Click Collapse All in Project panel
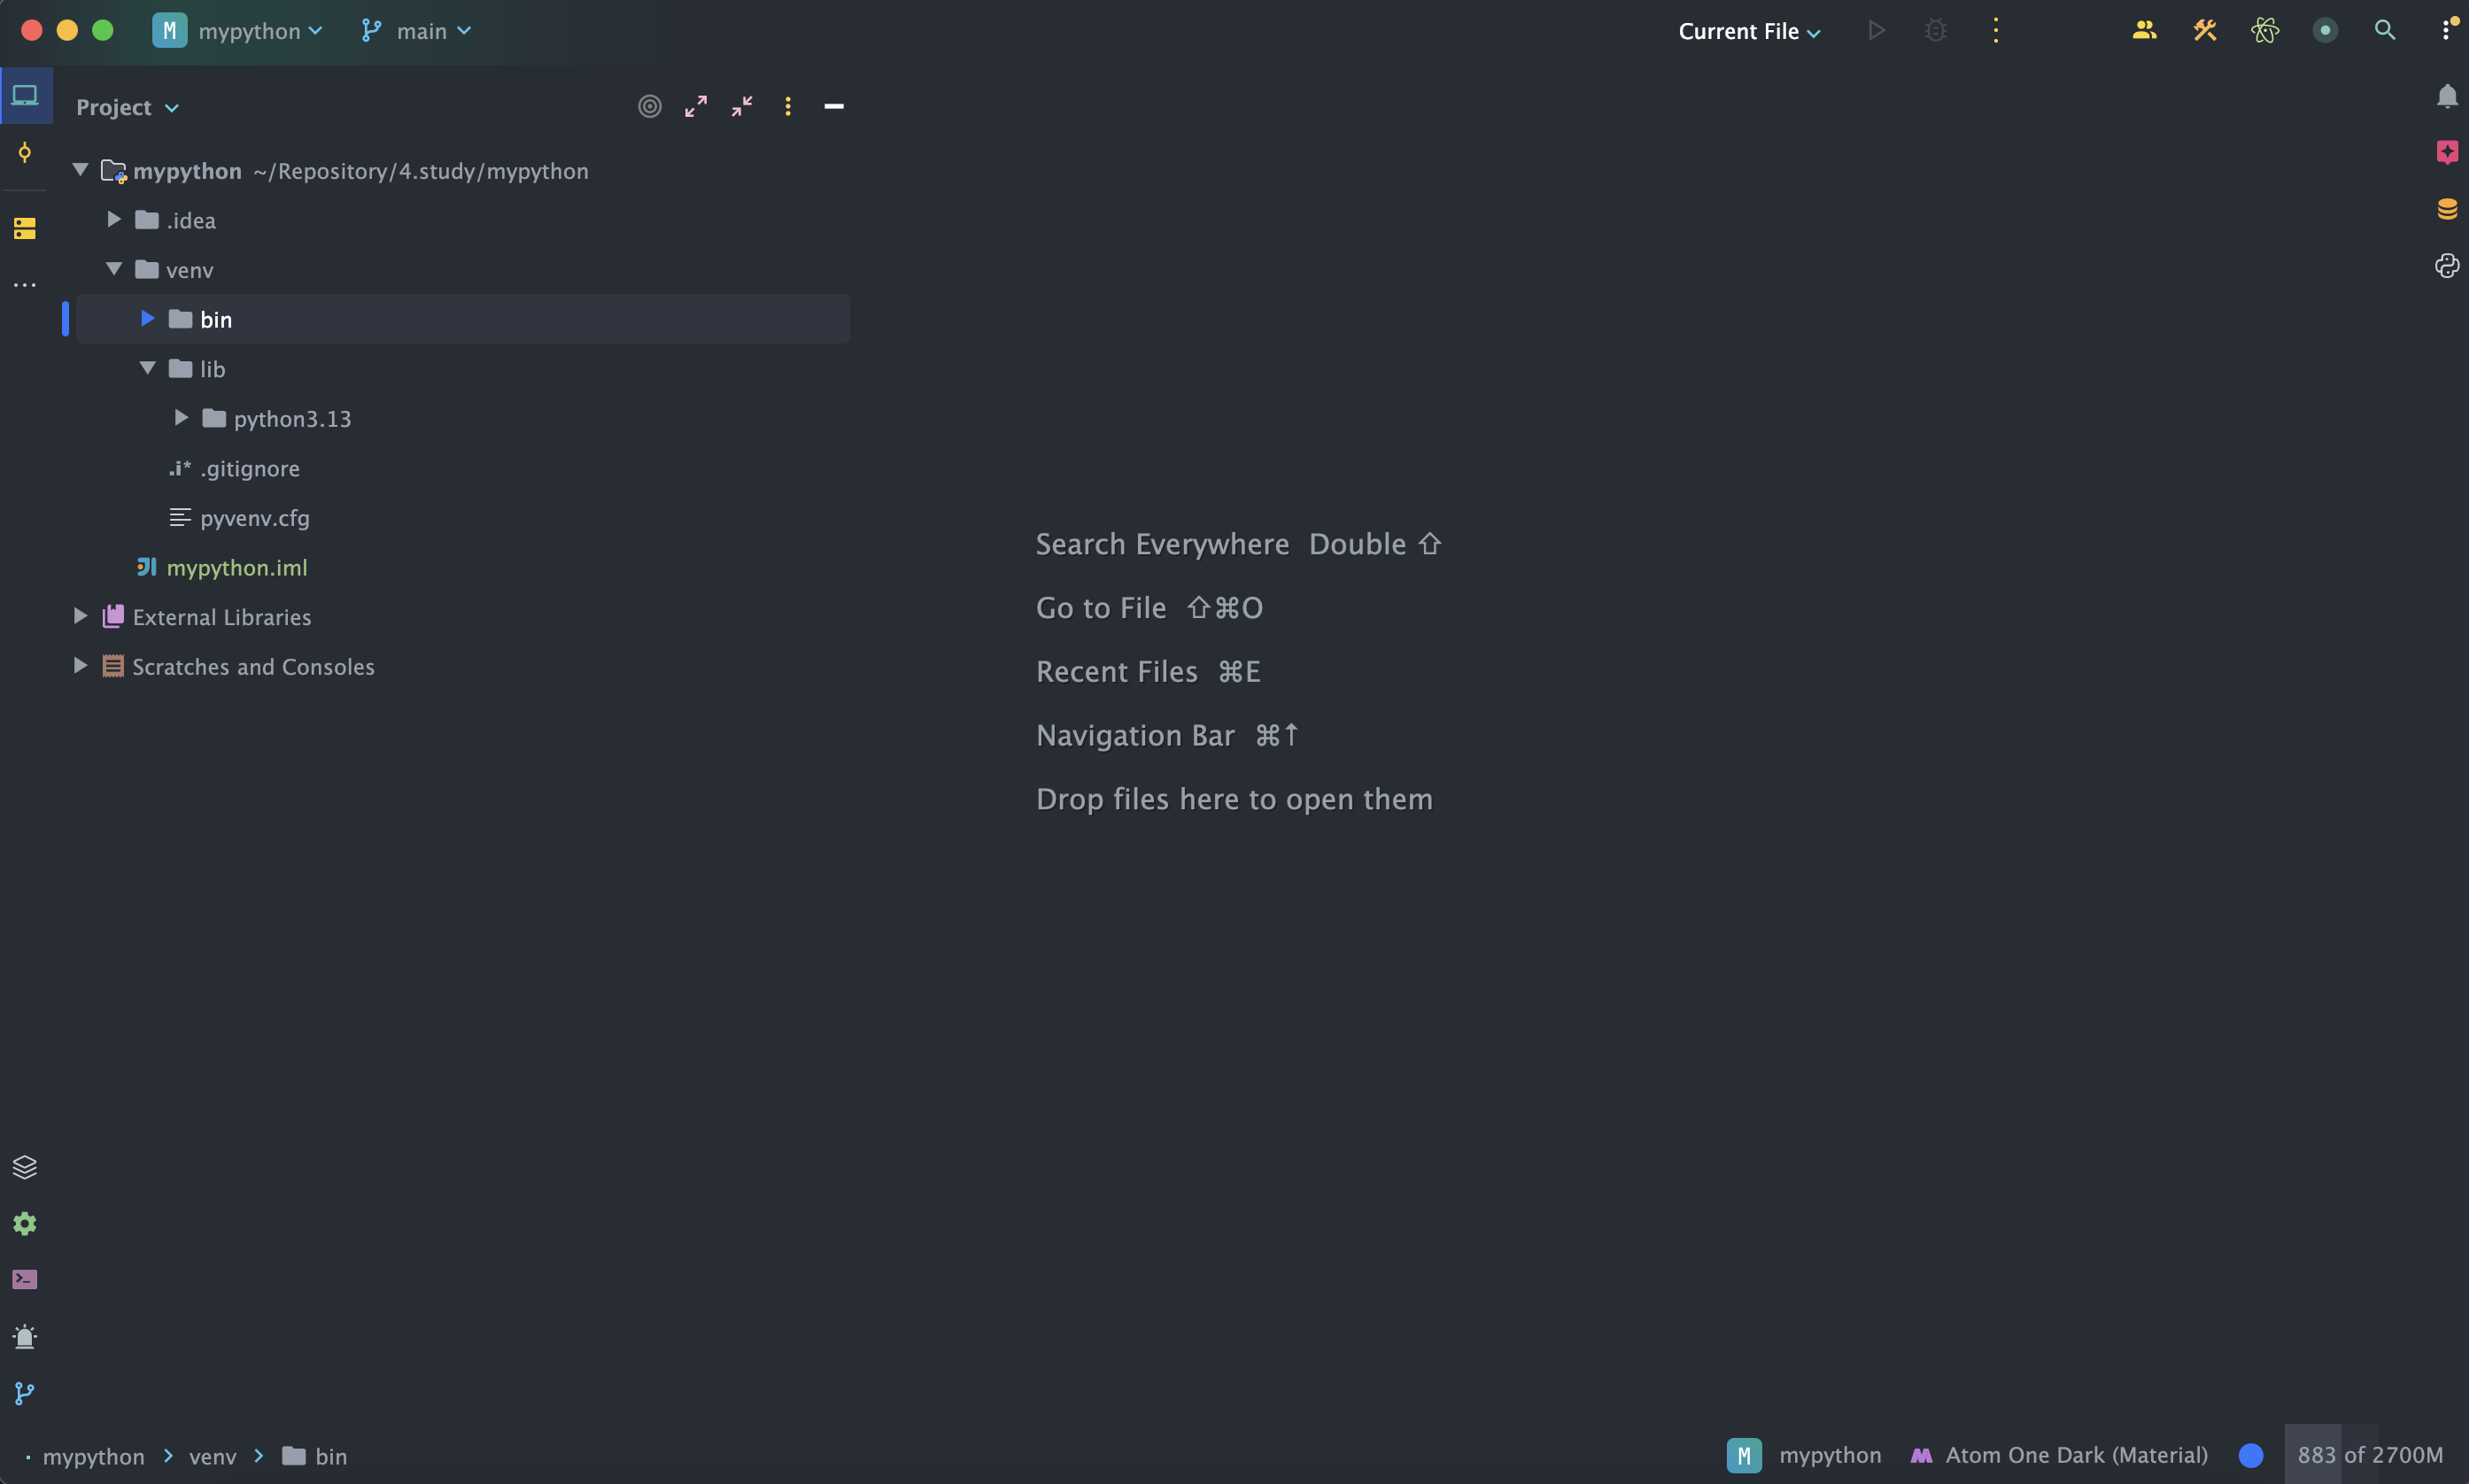The height and width of the screenshot is (1484, 2469). pyautogui.click(x=742, y=106)
